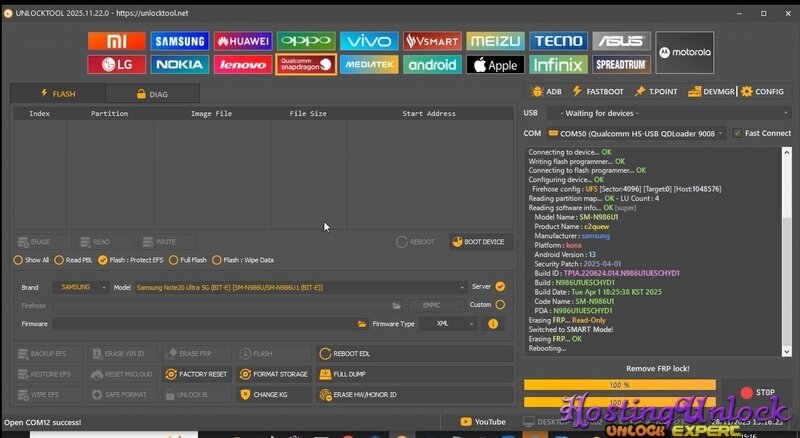Open the Qualcomm Snapdragon section
800x438 pixels.
tap(306, 65)
